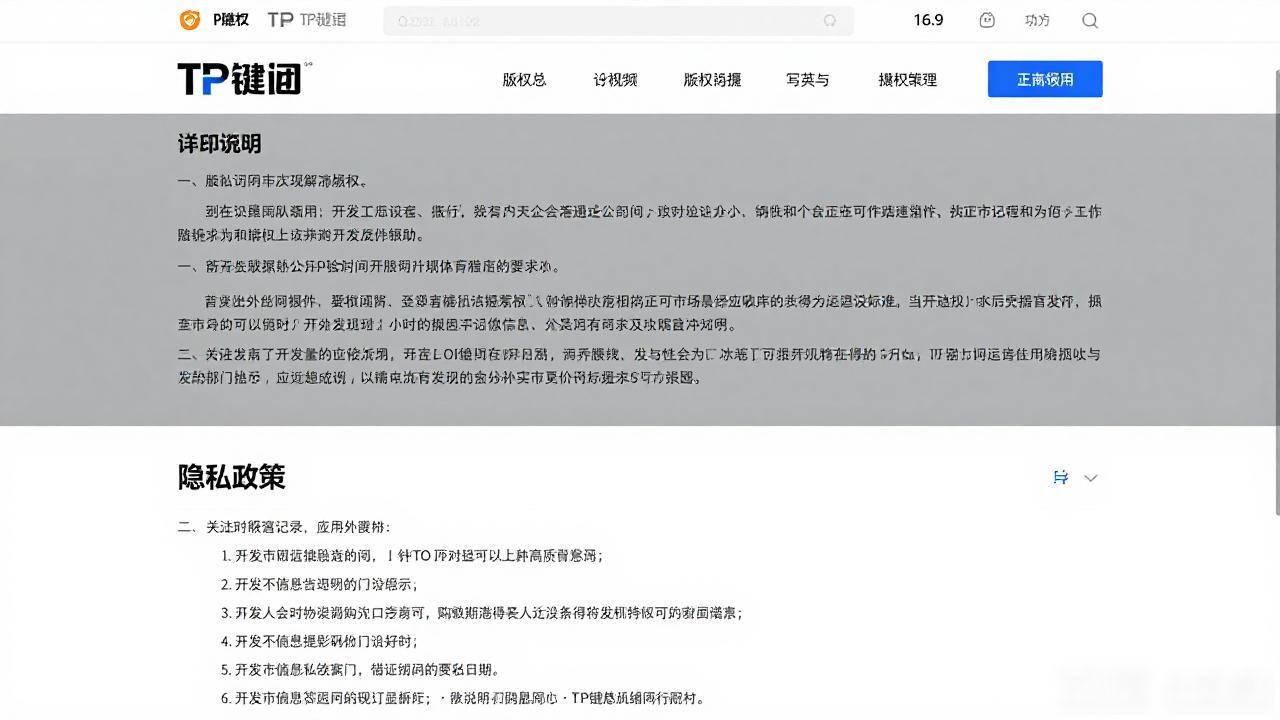Click the blue 正南锁用 button
Screen dimensions: 1280x720
tap(1045, 79)
